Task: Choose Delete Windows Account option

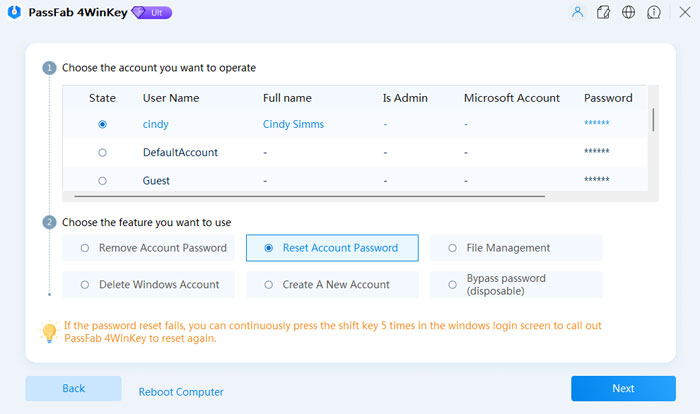Action: (x=148, y=284)
